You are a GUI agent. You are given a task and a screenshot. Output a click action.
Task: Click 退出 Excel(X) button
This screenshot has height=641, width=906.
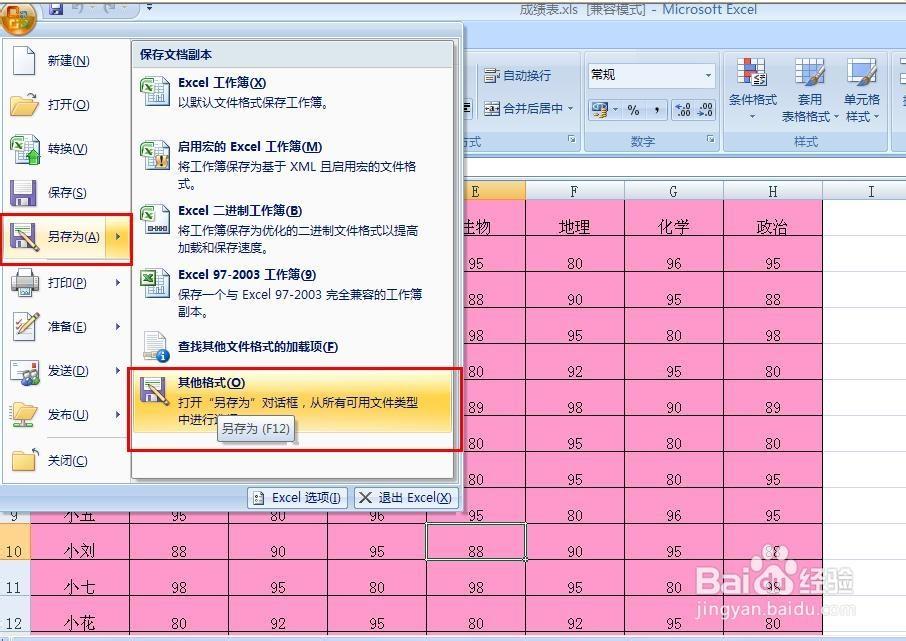click(406, 498)
